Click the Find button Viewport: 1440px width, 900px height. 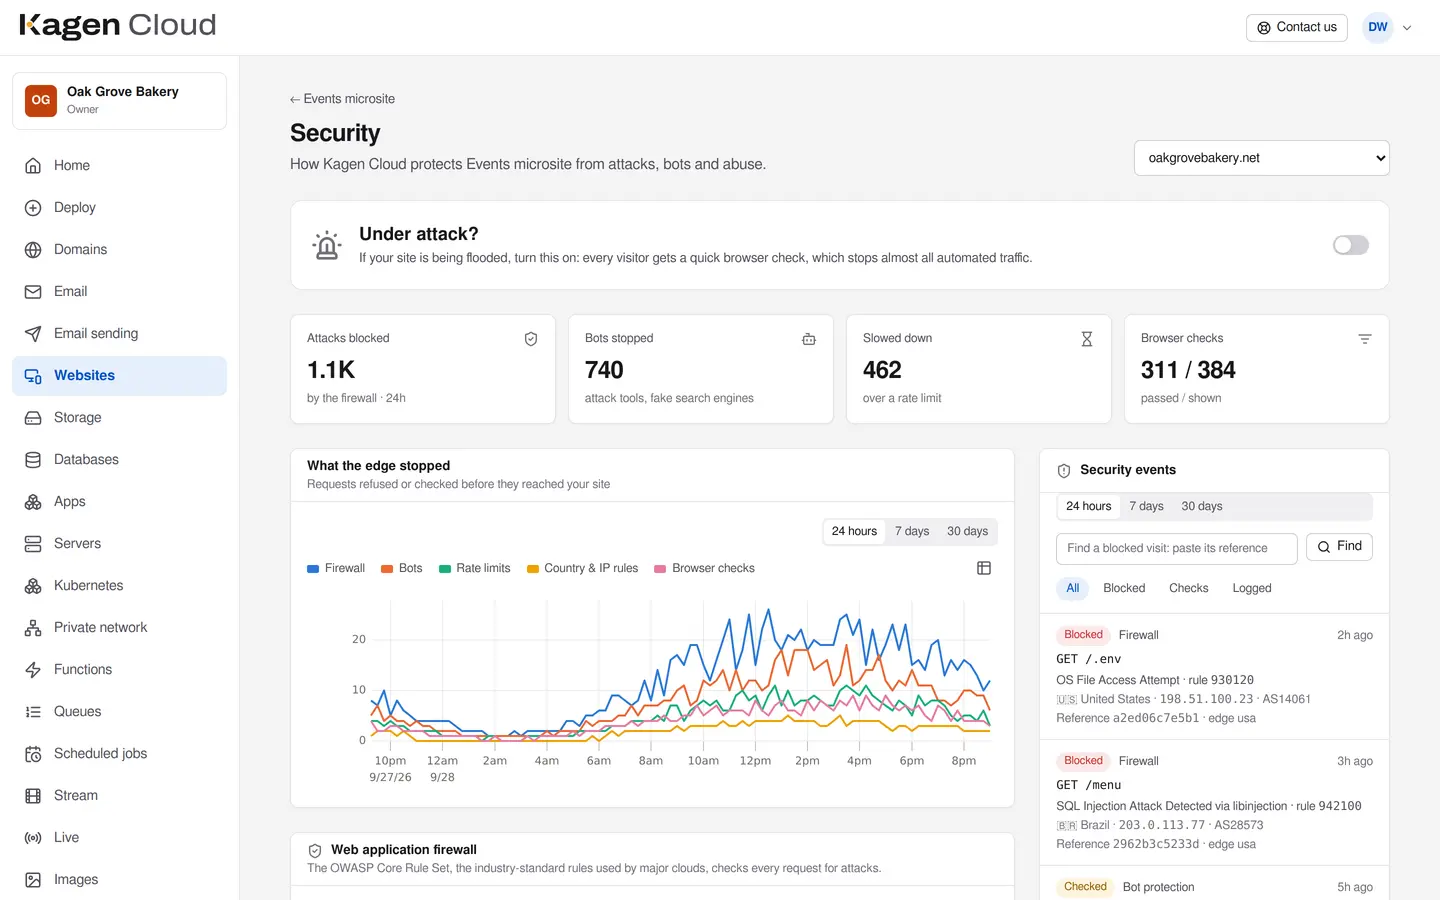coord(1340,546)
